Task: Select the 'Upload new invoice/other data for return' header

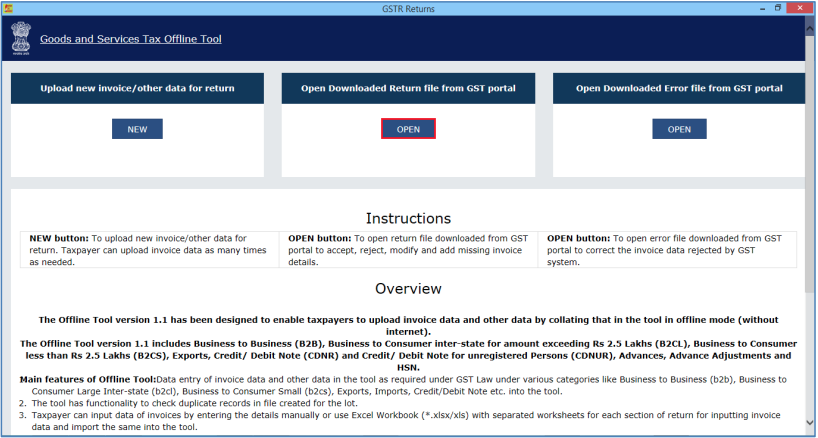Action: [137, 88]
